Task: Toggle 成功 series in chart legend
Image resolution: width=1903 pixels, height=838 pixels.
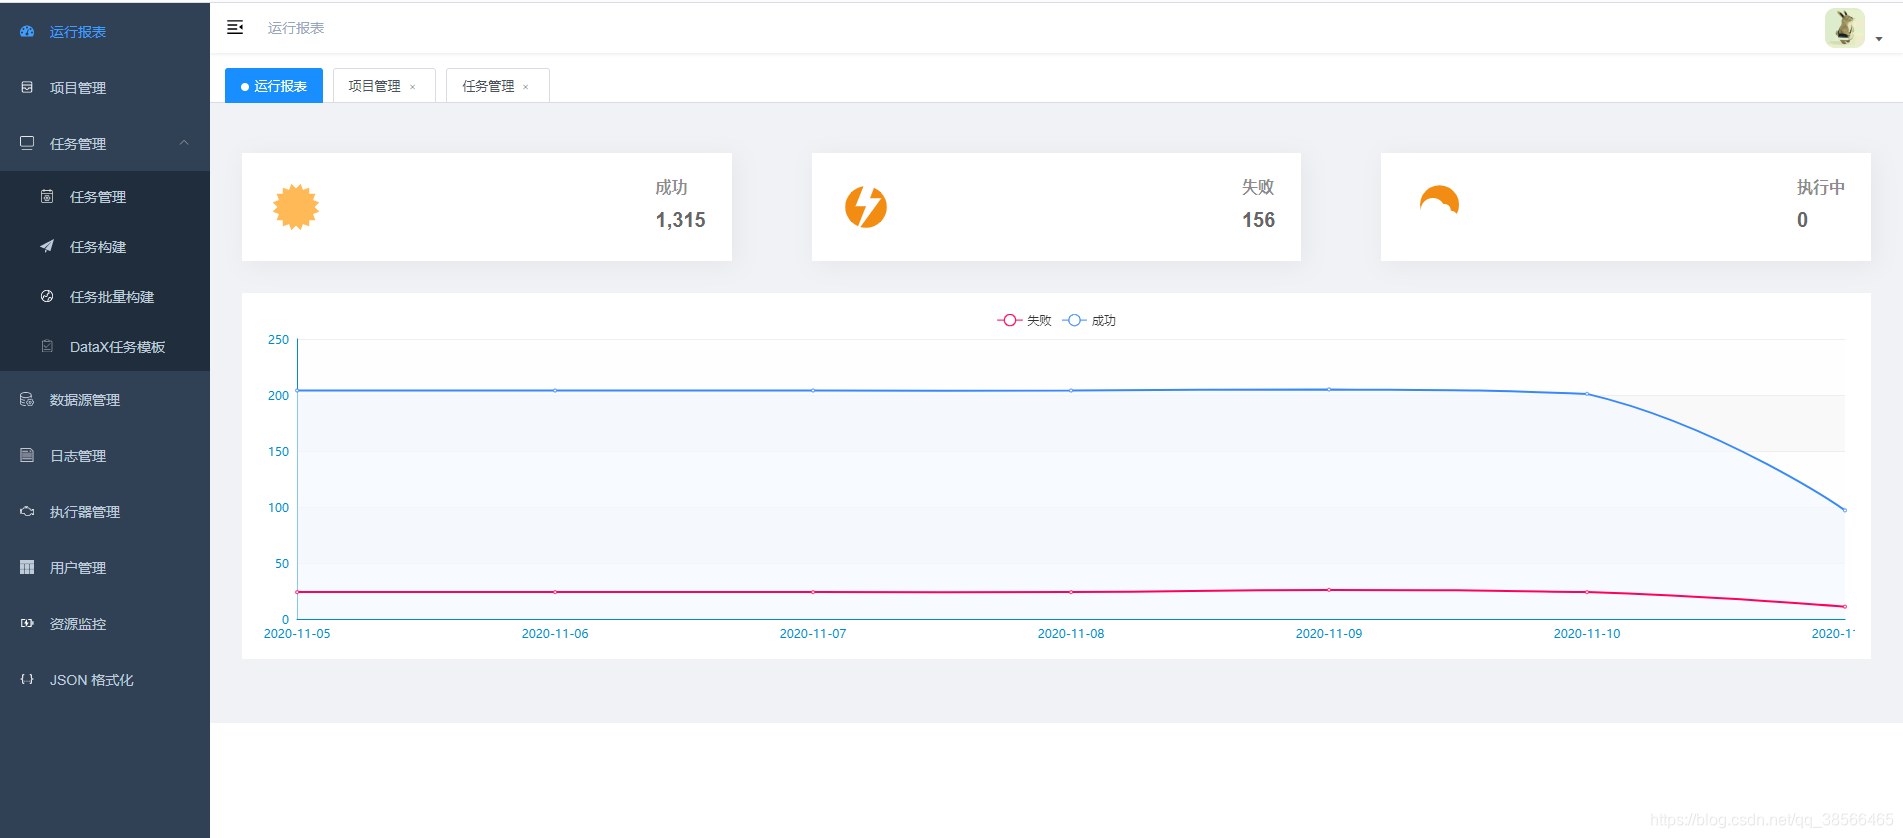Action: click(x=1090, y=321)
